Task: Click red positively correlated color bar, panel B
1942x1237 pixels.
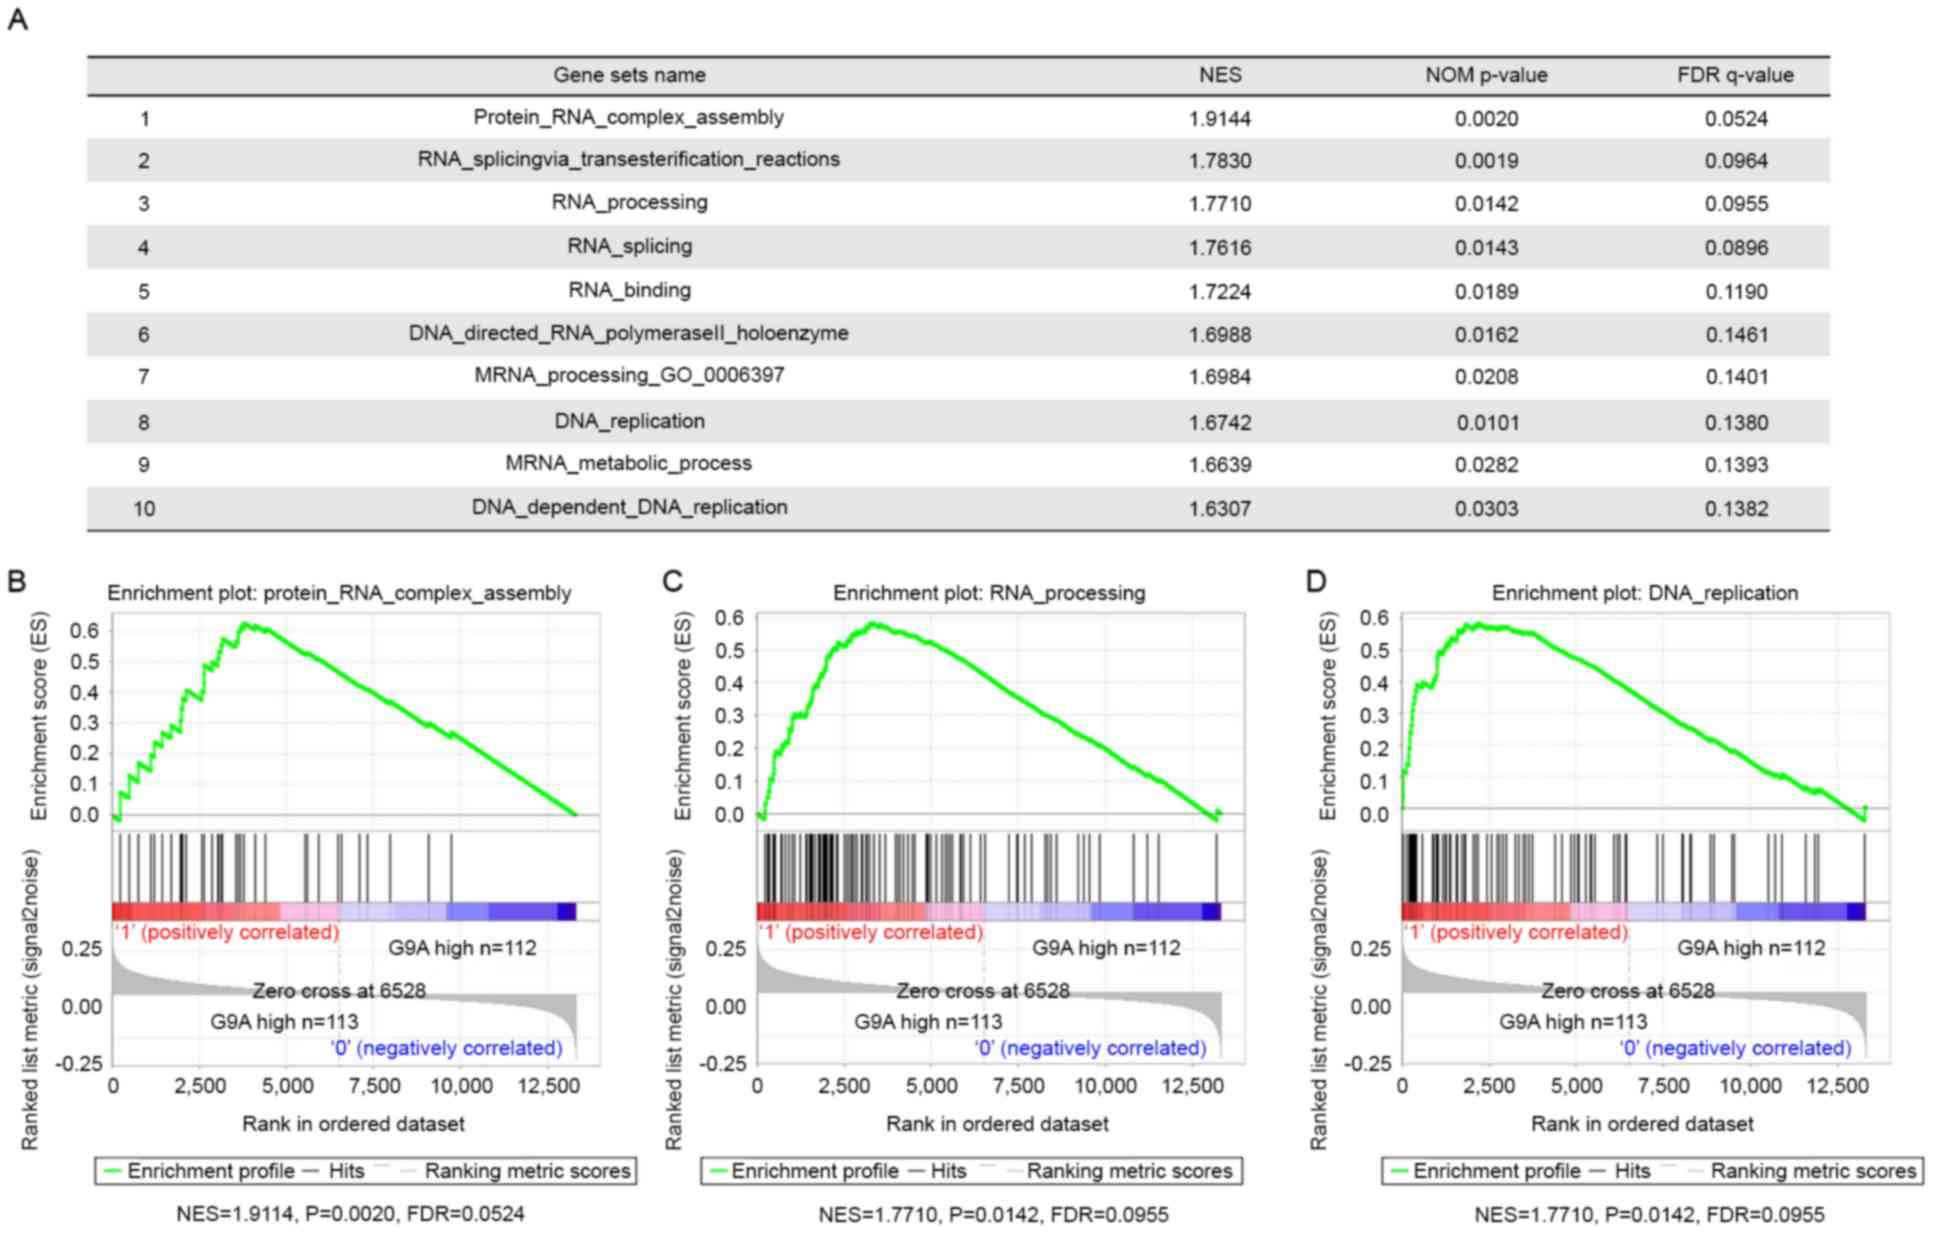Action: pos(180,911)
